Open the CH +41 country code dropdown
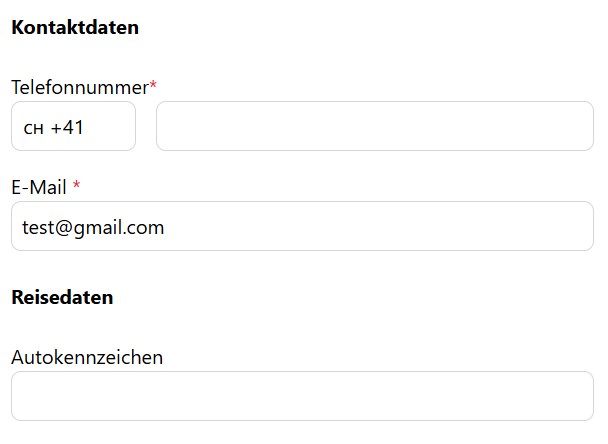This screenshot has height=444, width=608. pyautogui.click(x=73, y=126)
